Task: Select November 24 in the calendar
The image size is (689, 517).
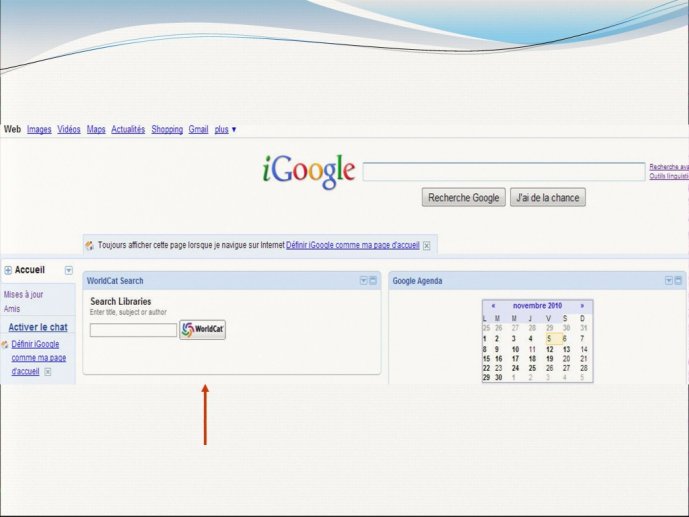Action: [515, 368]
